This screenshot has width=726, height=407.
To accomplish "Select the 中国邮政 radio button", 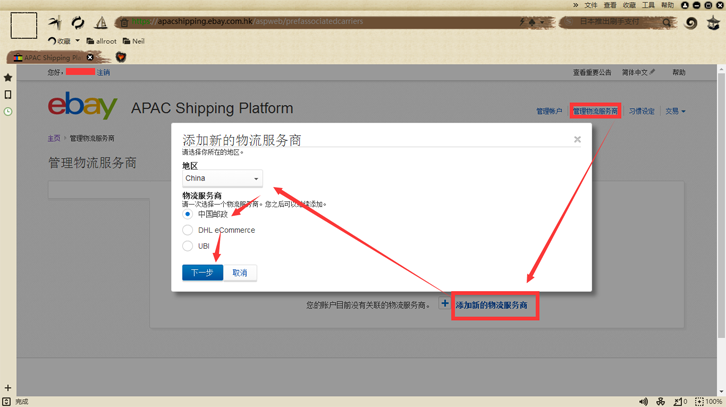I will tap(188, 214).
